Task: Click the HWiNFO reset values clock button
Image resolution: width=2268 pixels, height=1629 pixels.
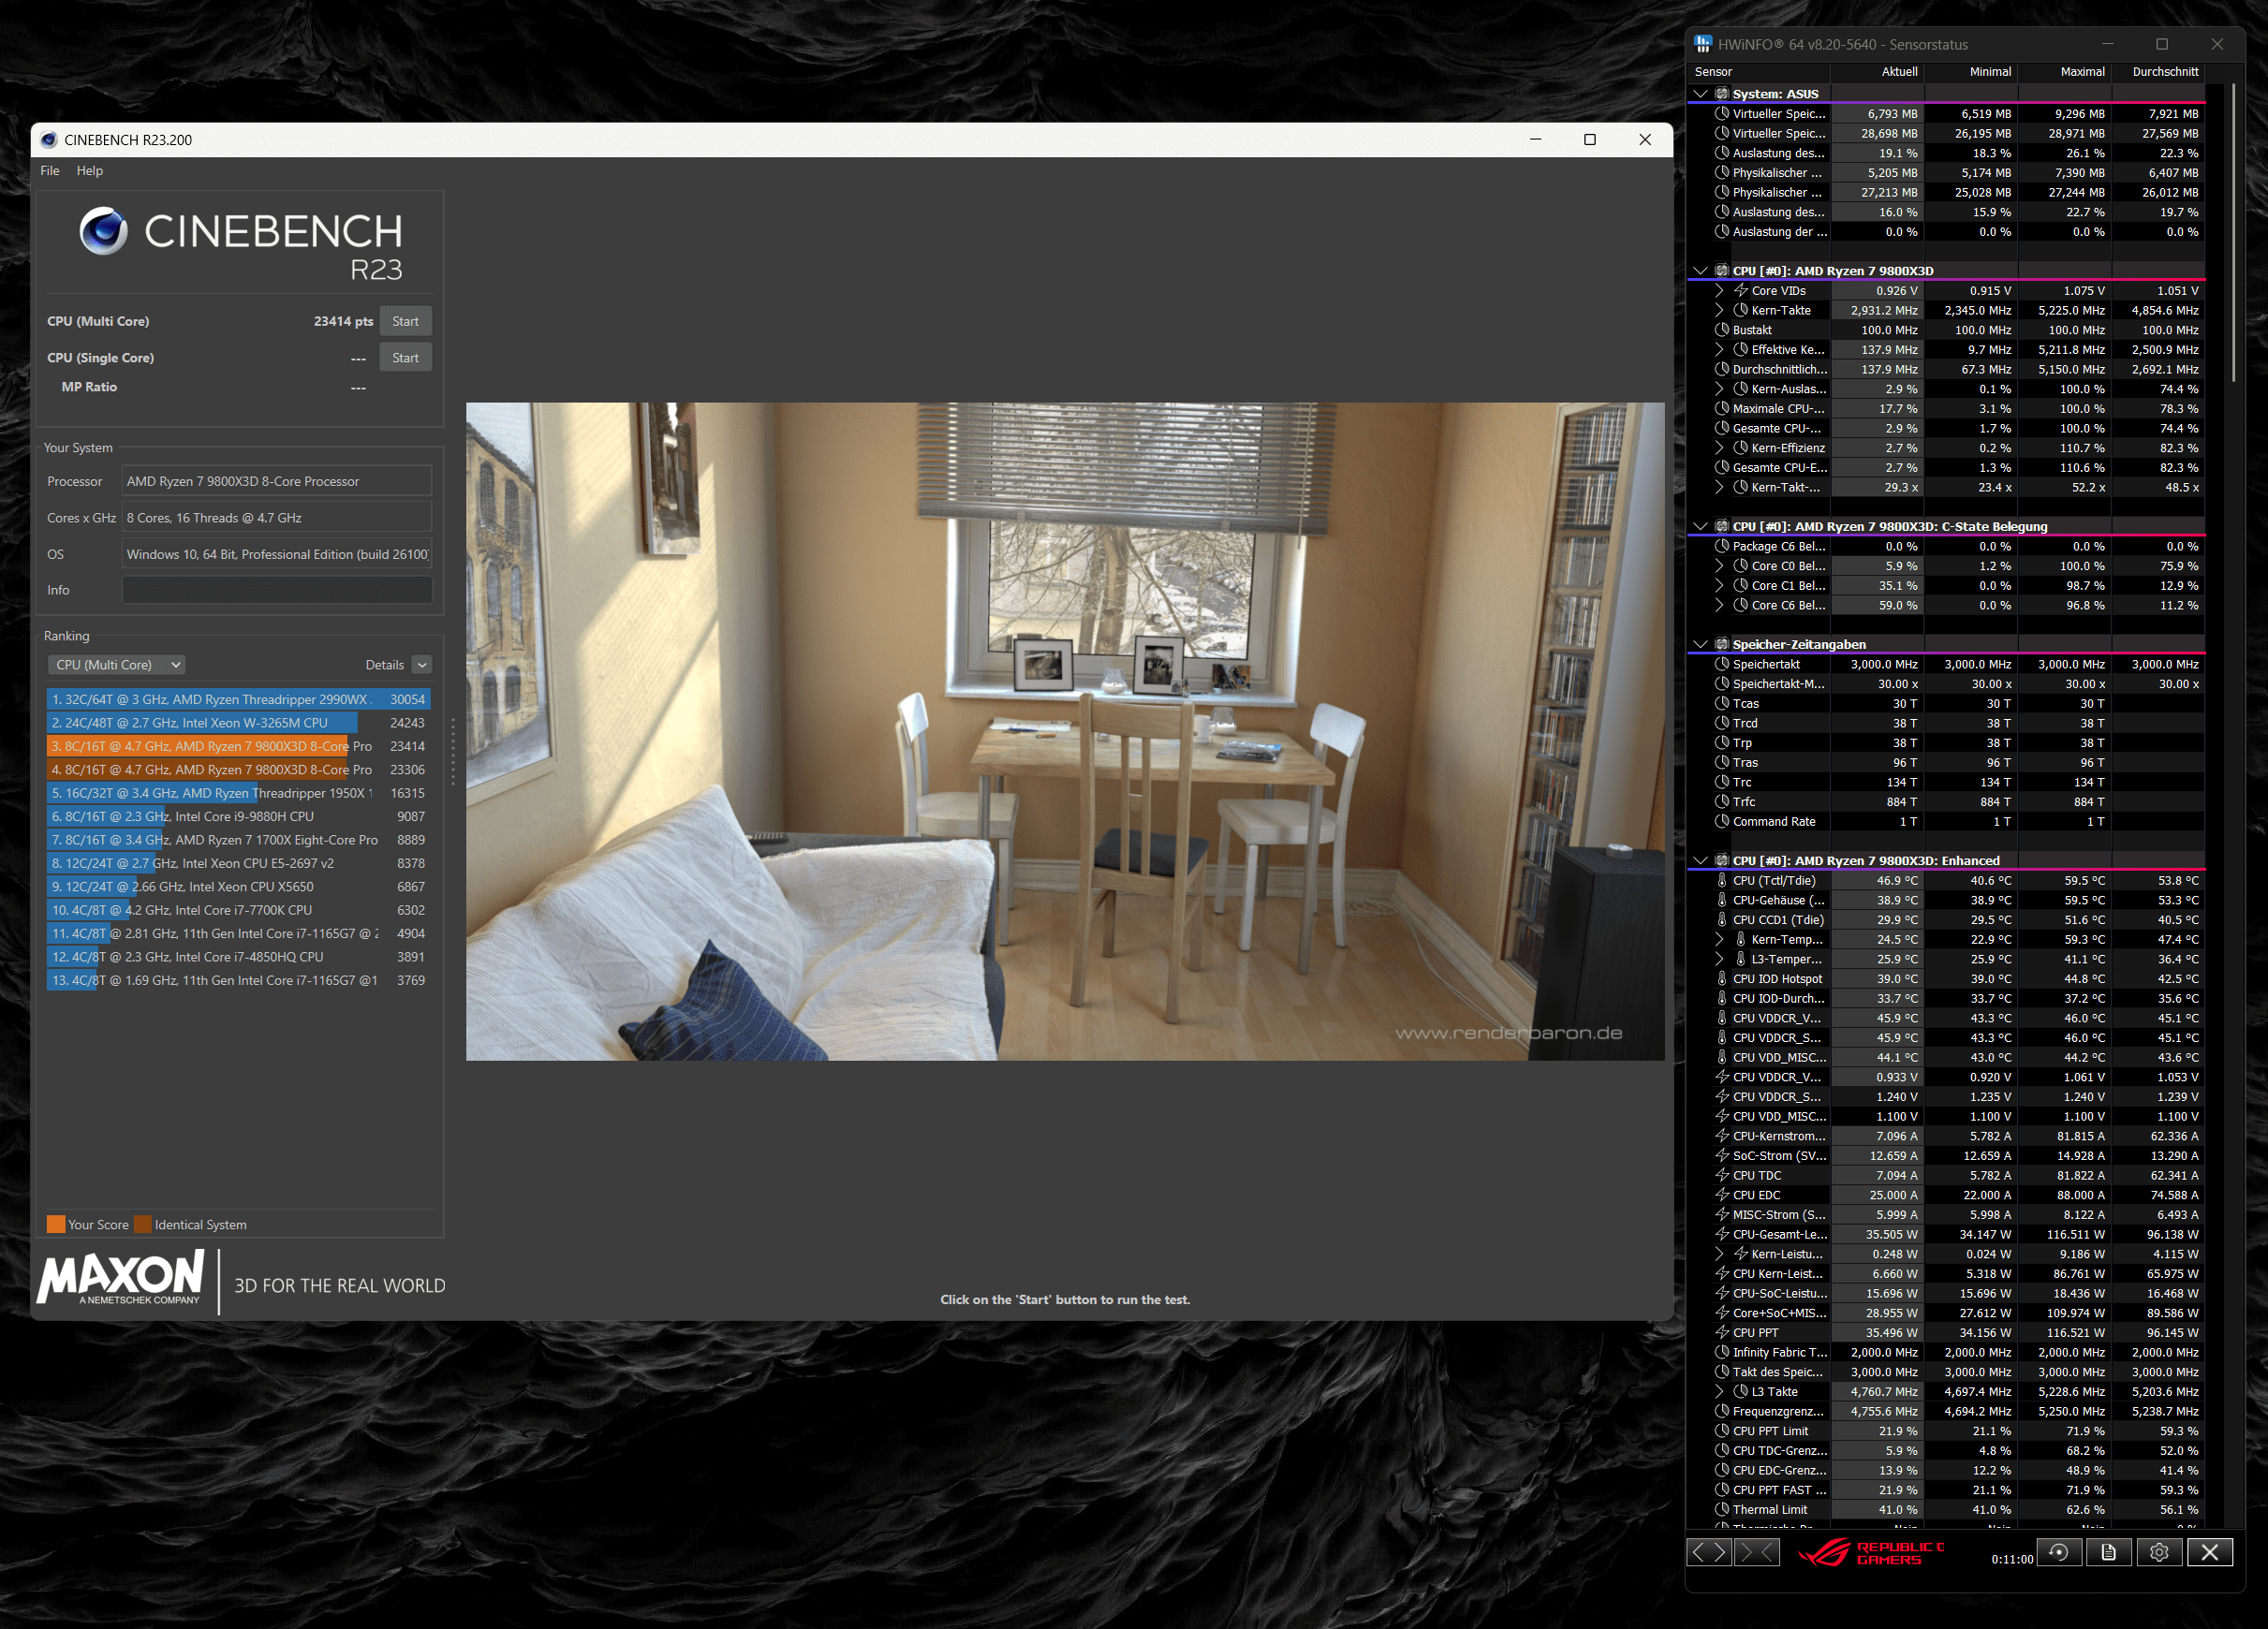Action: point(2058,1552)
